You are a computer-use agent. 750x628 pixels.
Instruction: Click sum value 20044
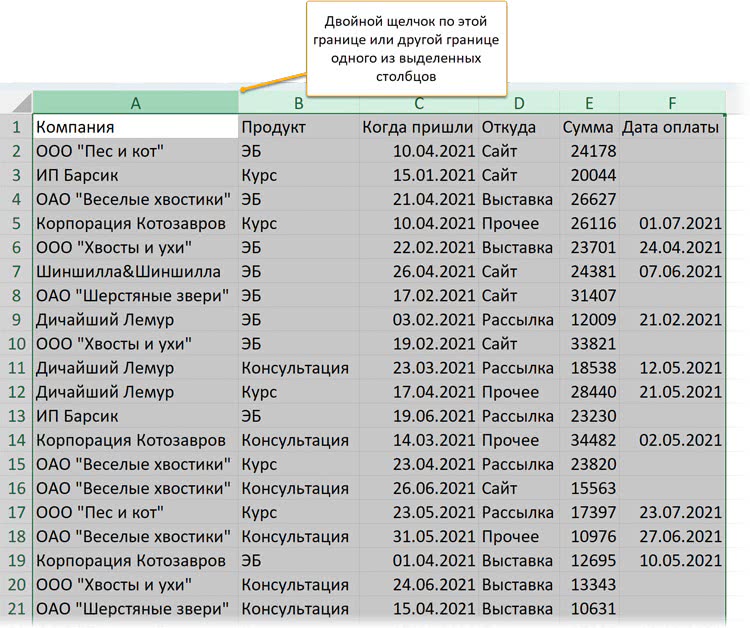pyautogui.click(x=589, y=175)
